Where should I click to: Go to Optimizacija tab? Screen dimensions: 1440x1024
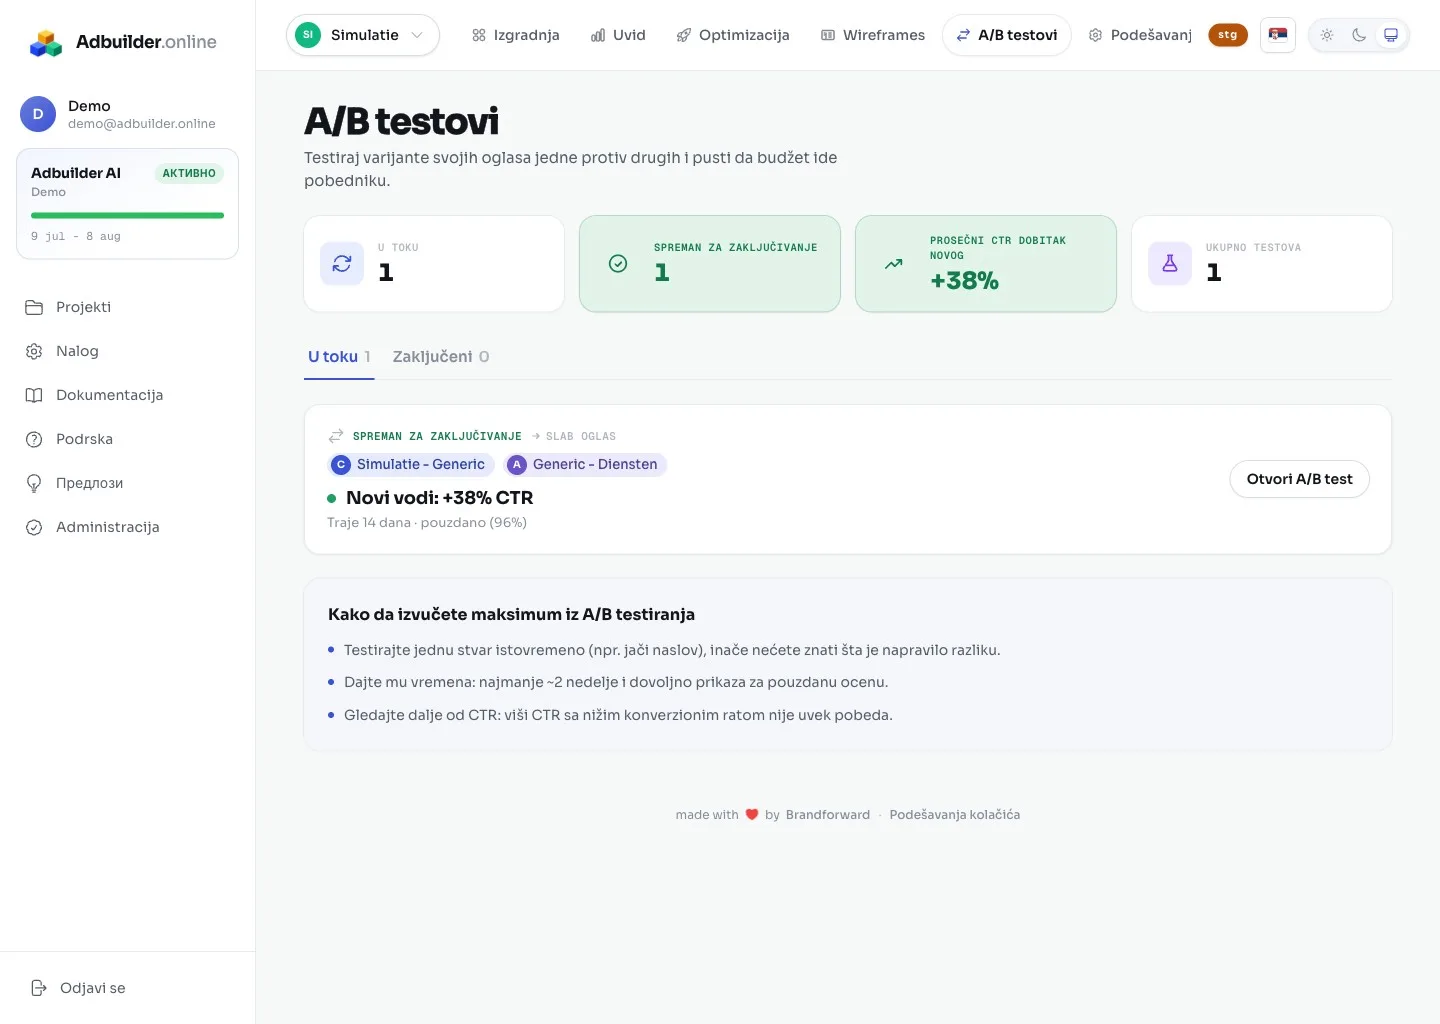tap(733, 35)
